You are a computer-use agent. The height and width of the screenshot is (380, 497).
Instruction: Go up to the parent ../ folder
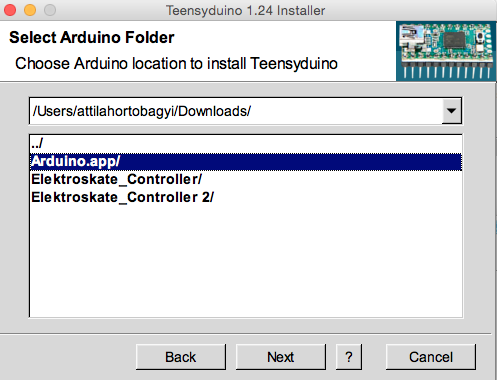pyautogui.click(x=246, y=144)
